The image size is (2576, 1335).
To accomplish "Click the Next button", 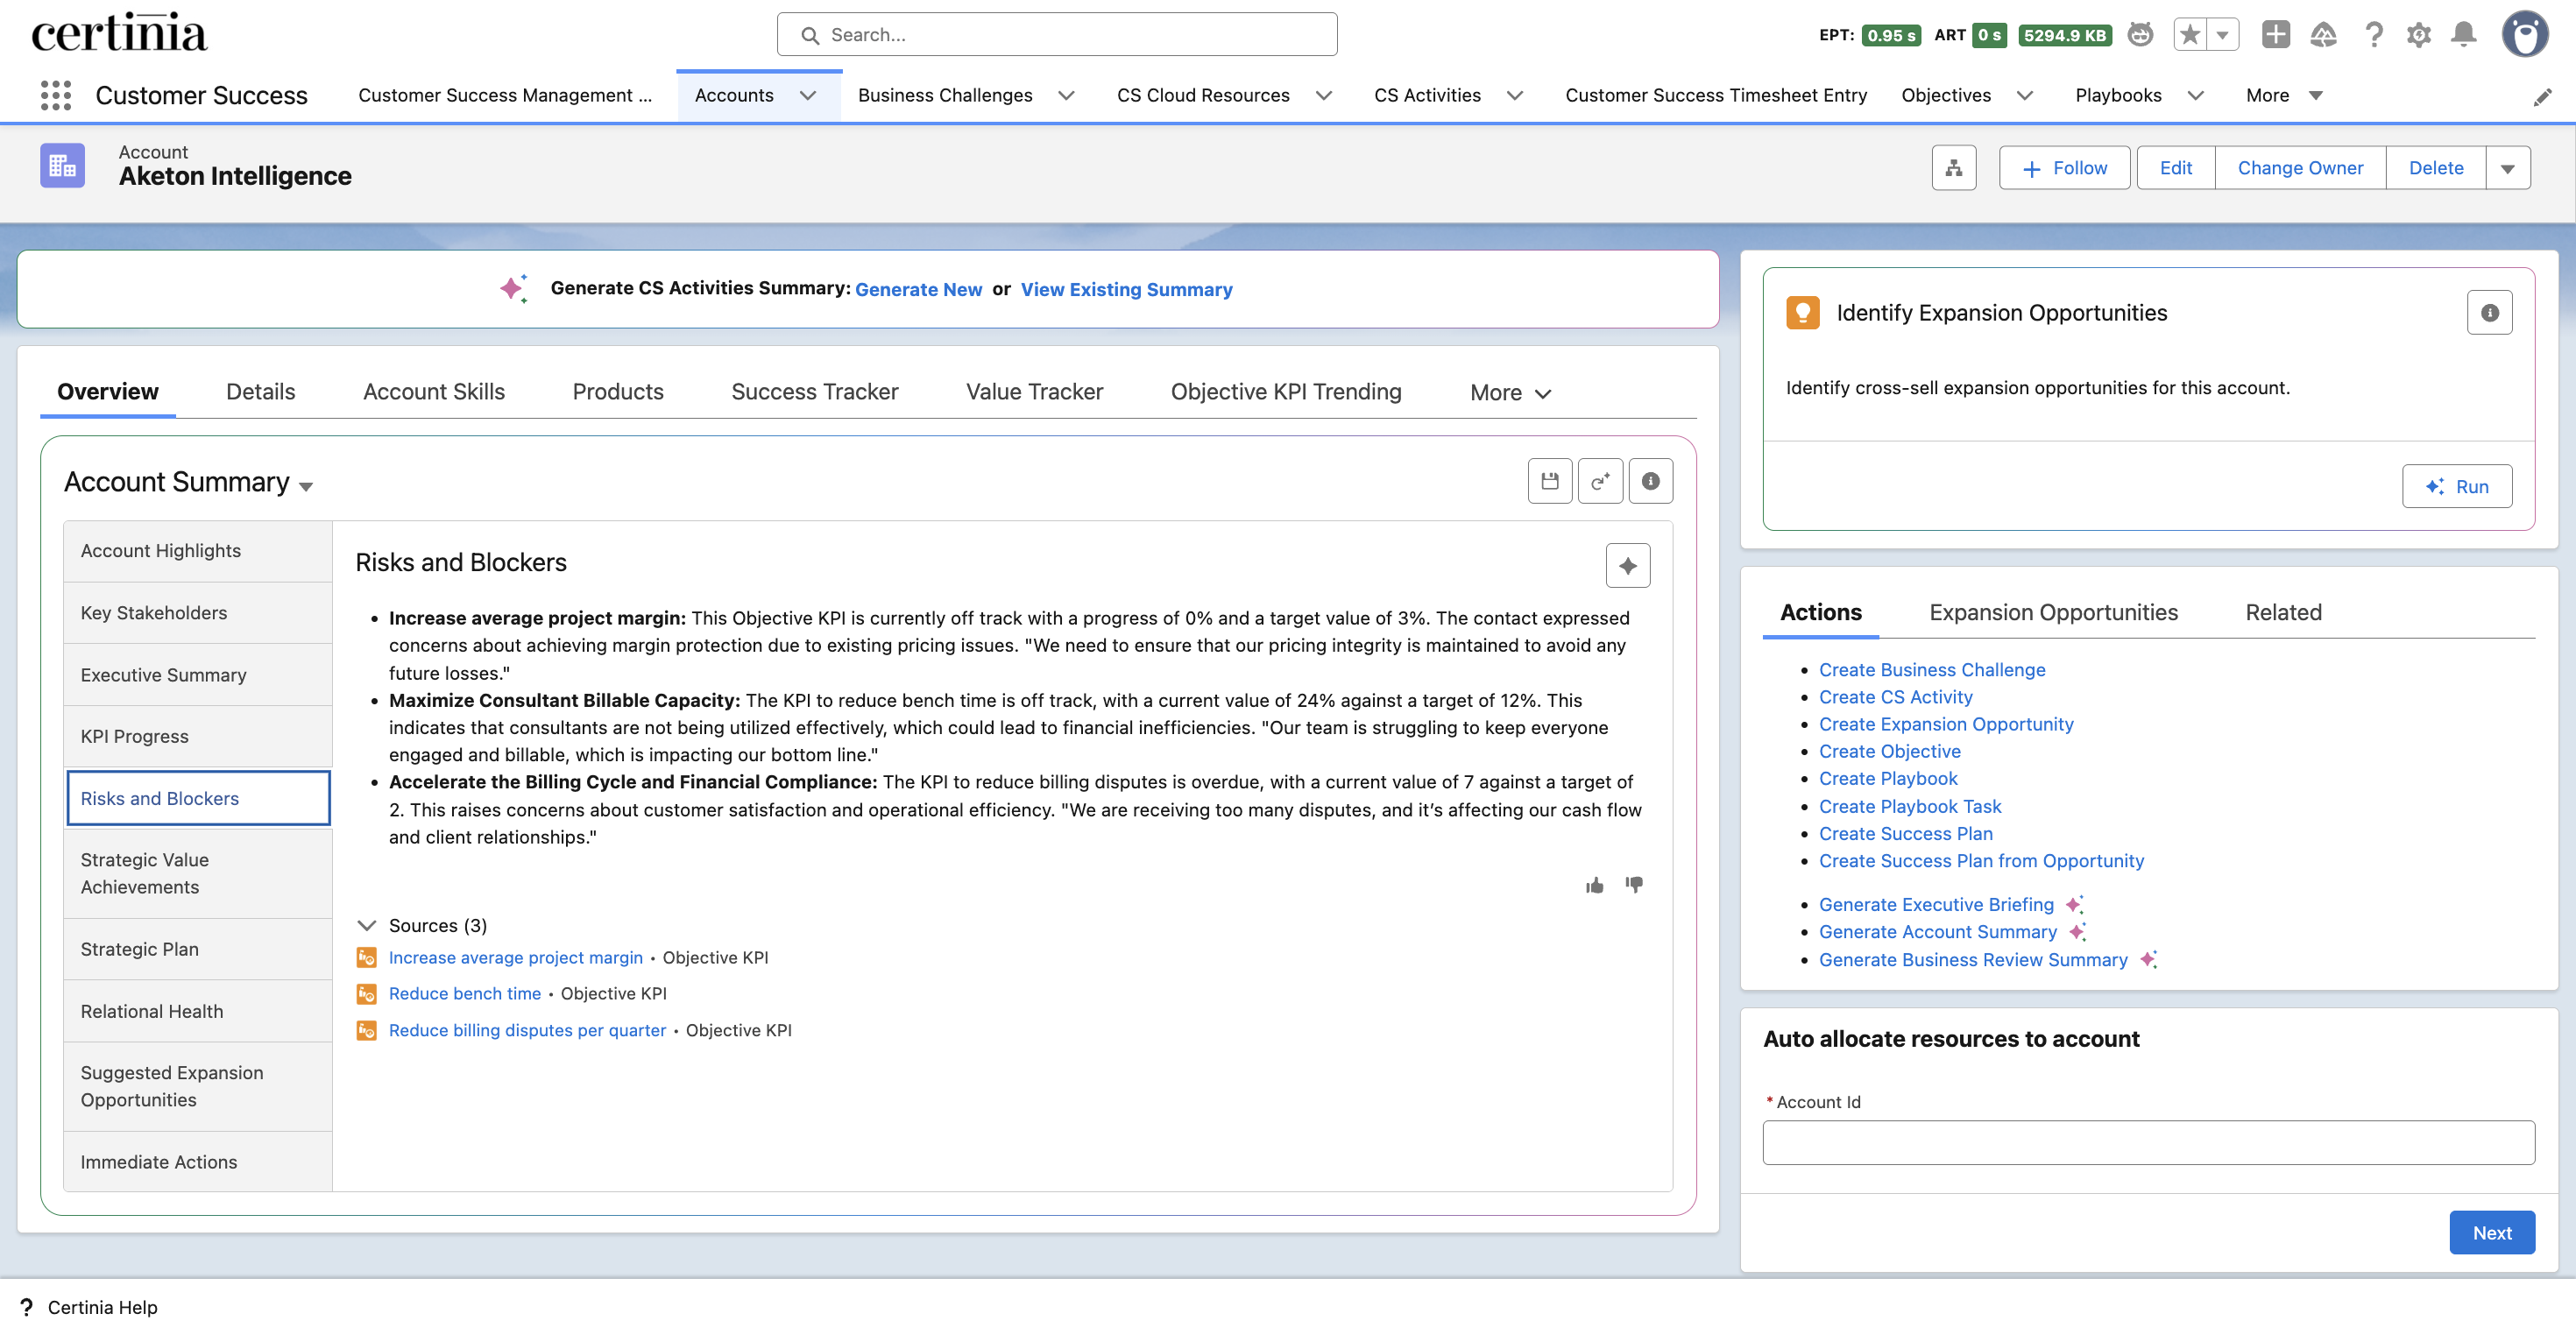I will 2492,1234.
